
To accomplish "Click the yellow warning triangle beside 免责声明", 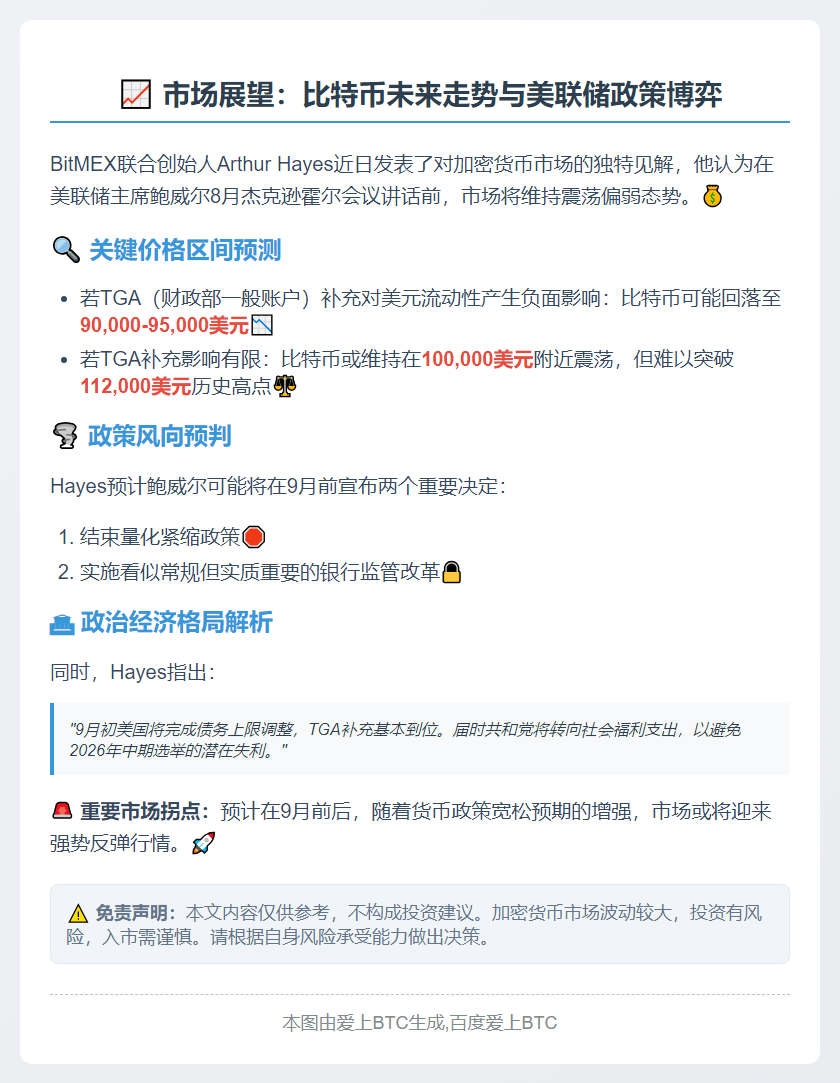I will [78, 913].
